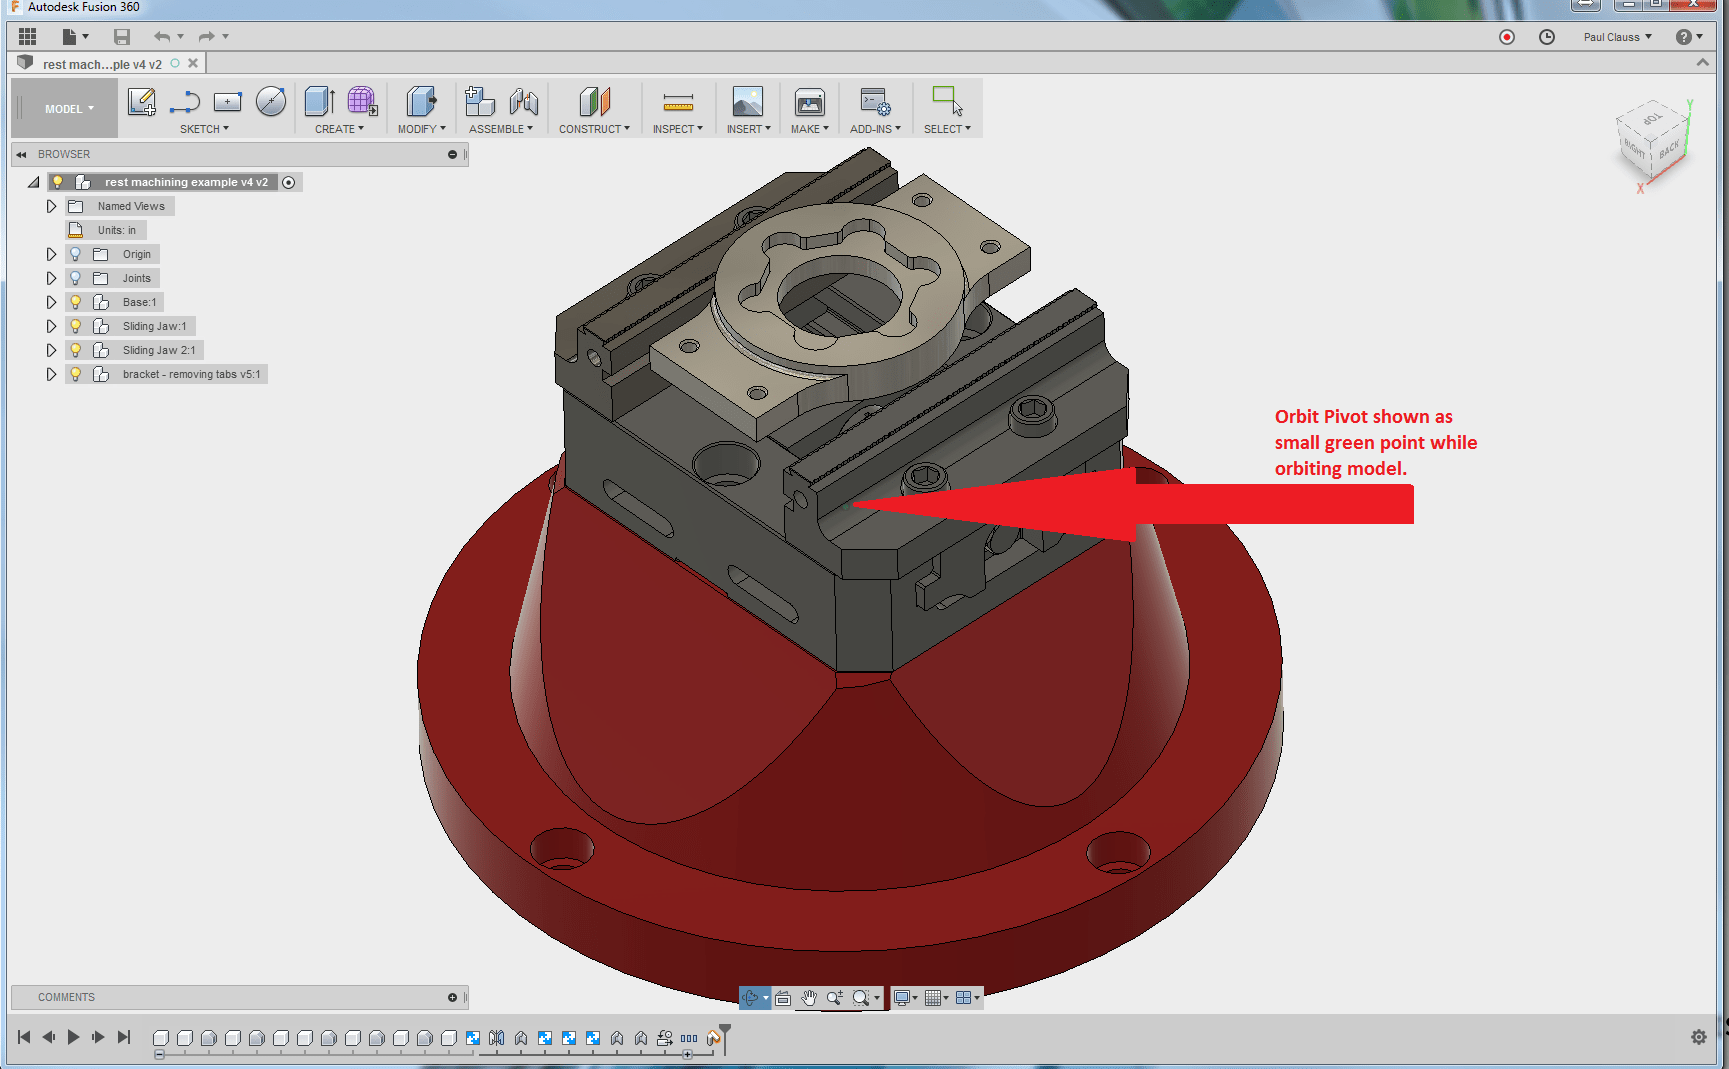Activate the Orbit tool

click(752, 997)
